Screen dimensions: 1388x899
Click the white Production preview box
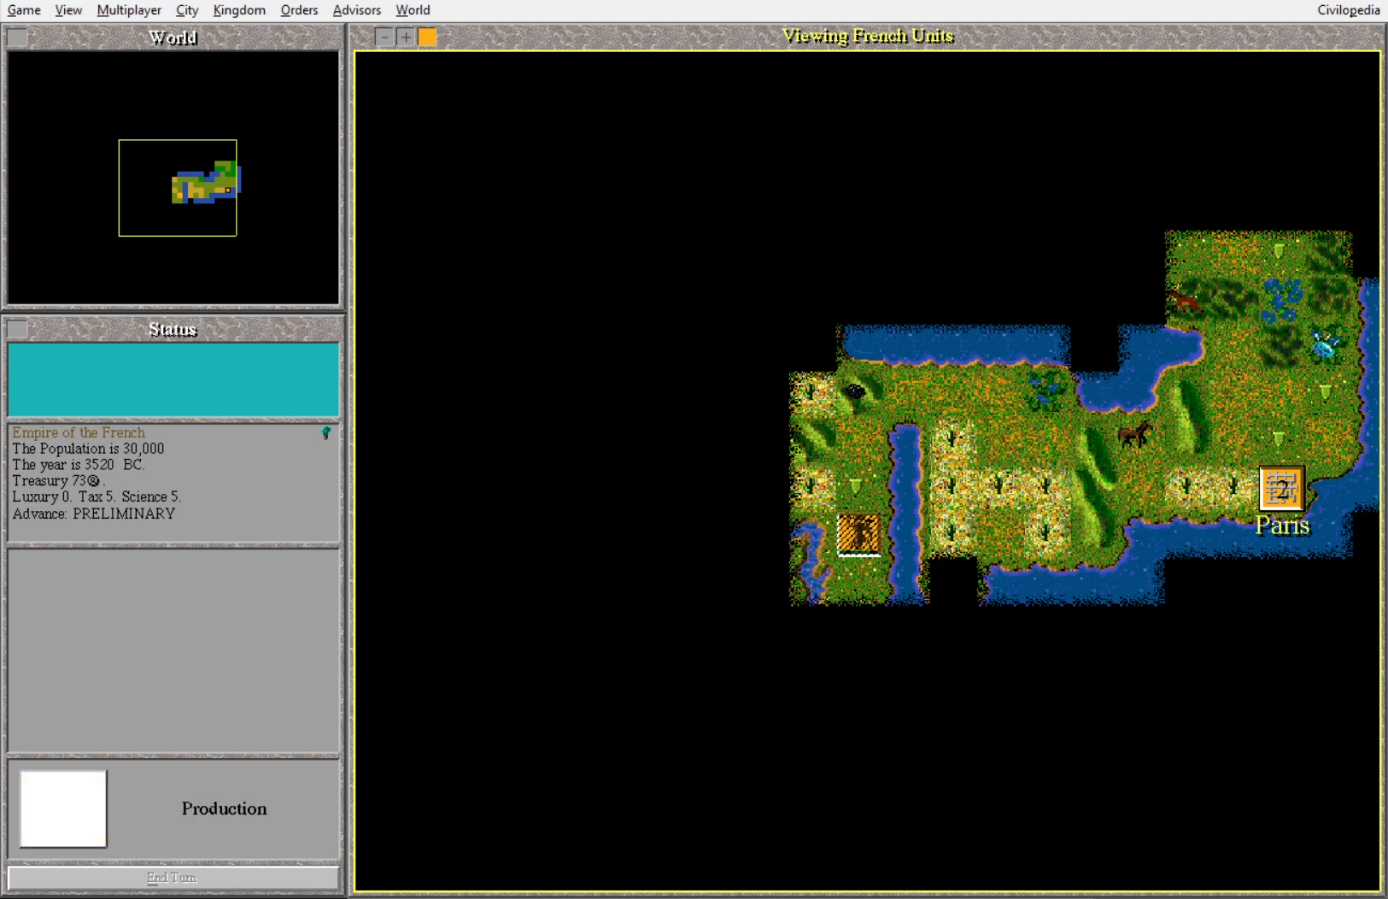click(63, 809)
